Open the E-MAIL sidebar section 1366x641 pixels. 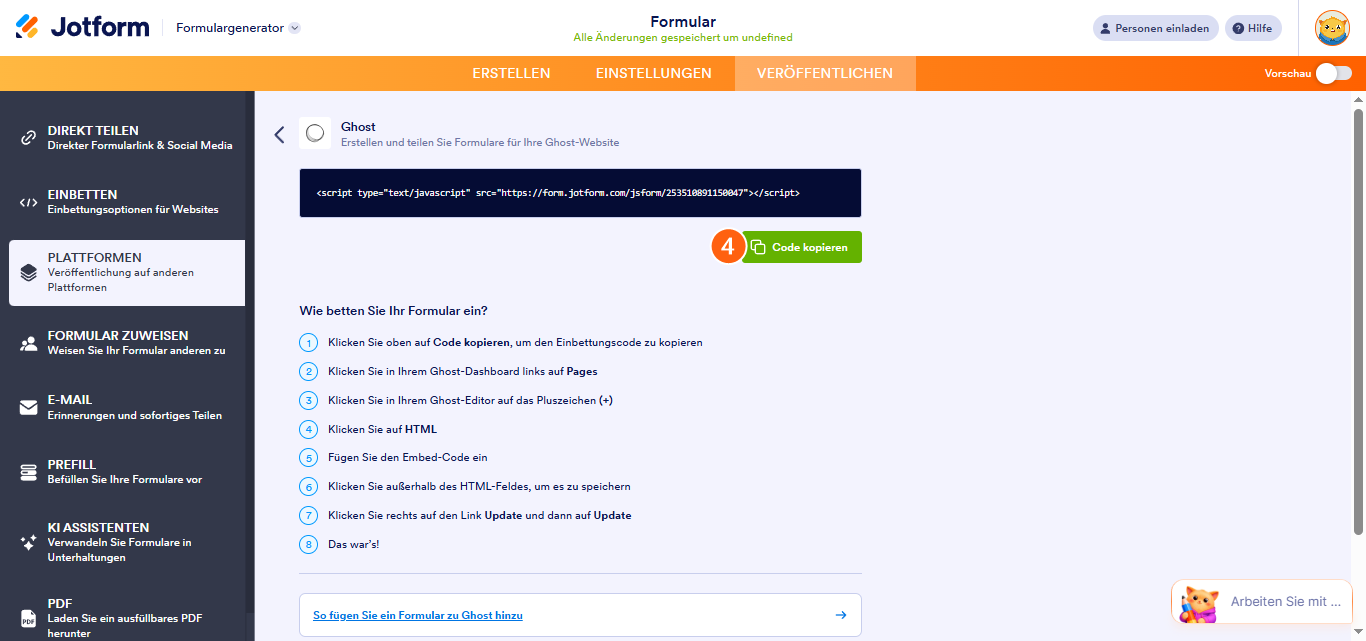coord(127,407)
